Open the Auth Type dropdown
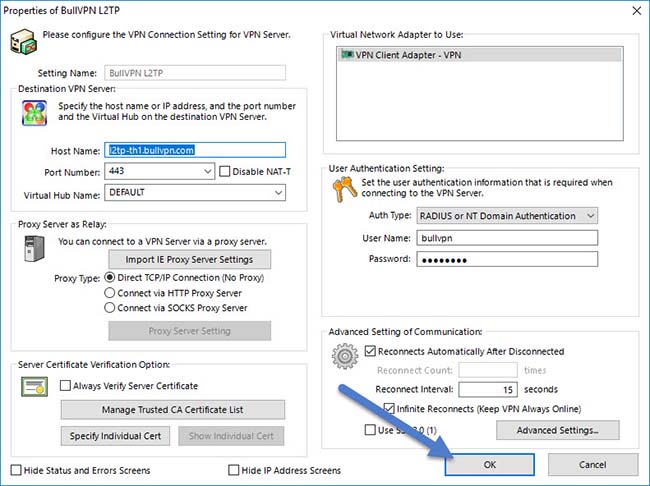This screenshot has height=486, width=650. (590, 216)
